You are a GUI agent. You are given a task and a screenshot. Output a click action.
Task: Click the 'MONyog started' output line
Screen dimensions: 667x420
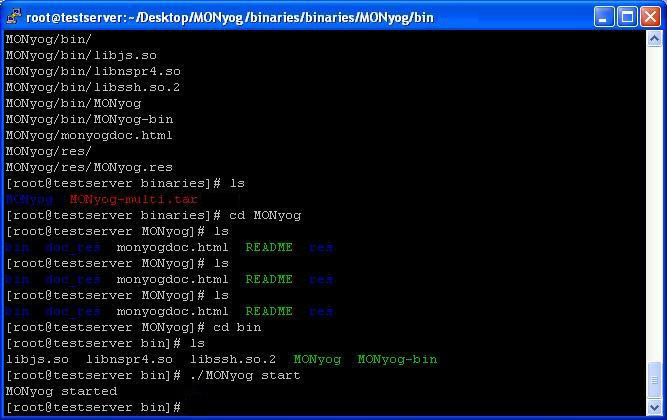pos(61,391)
